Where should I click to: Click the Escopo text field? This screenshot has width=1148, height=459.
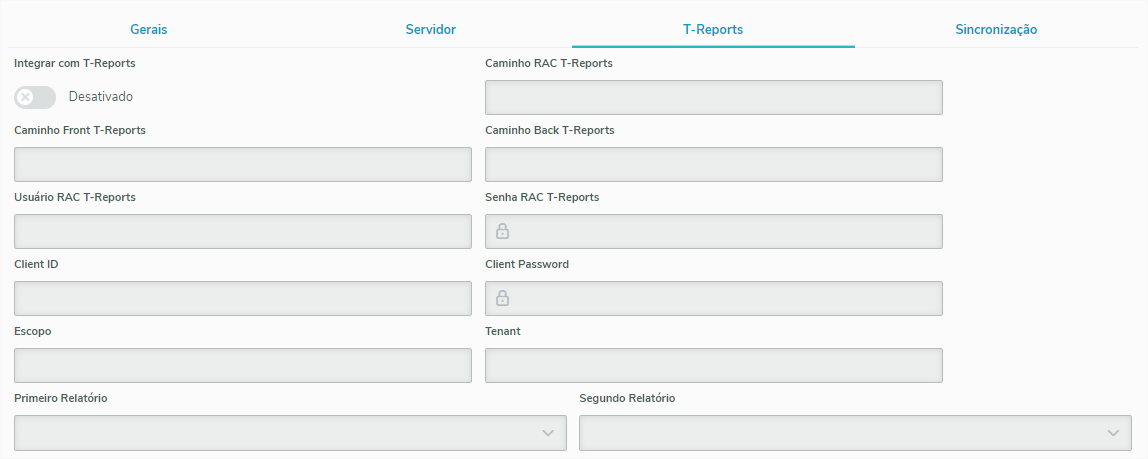243,366
